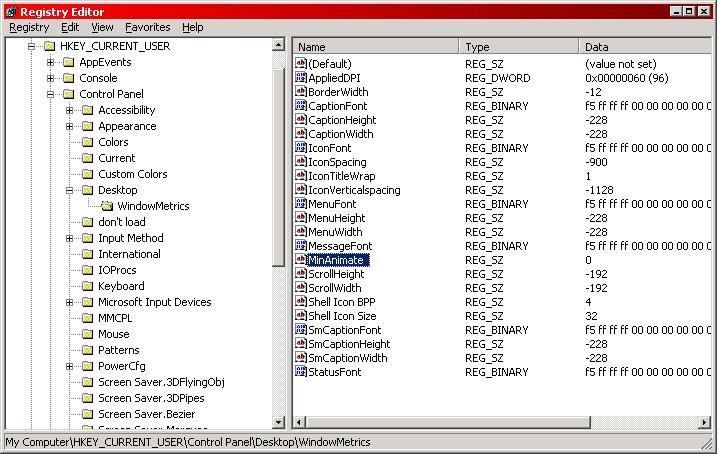Viewport: 717px width, 454px height.
Task: Select the IconTitleWrap value name
Action: [x=342, y=176]
